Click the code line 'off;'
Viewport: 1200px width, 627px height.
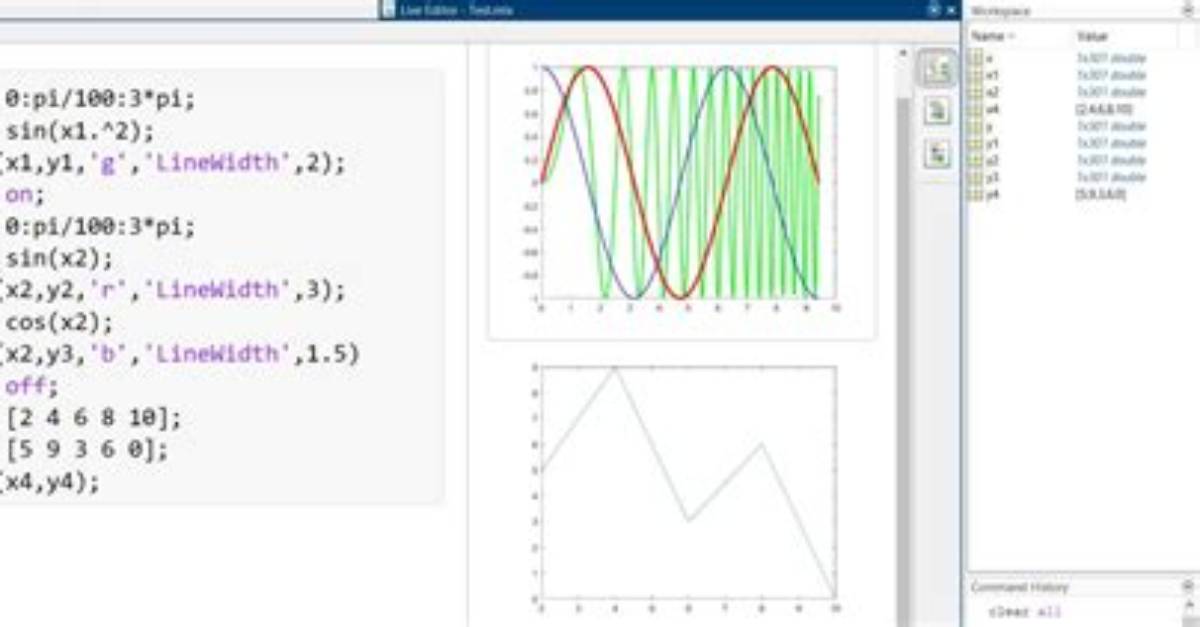pos(32,386)
